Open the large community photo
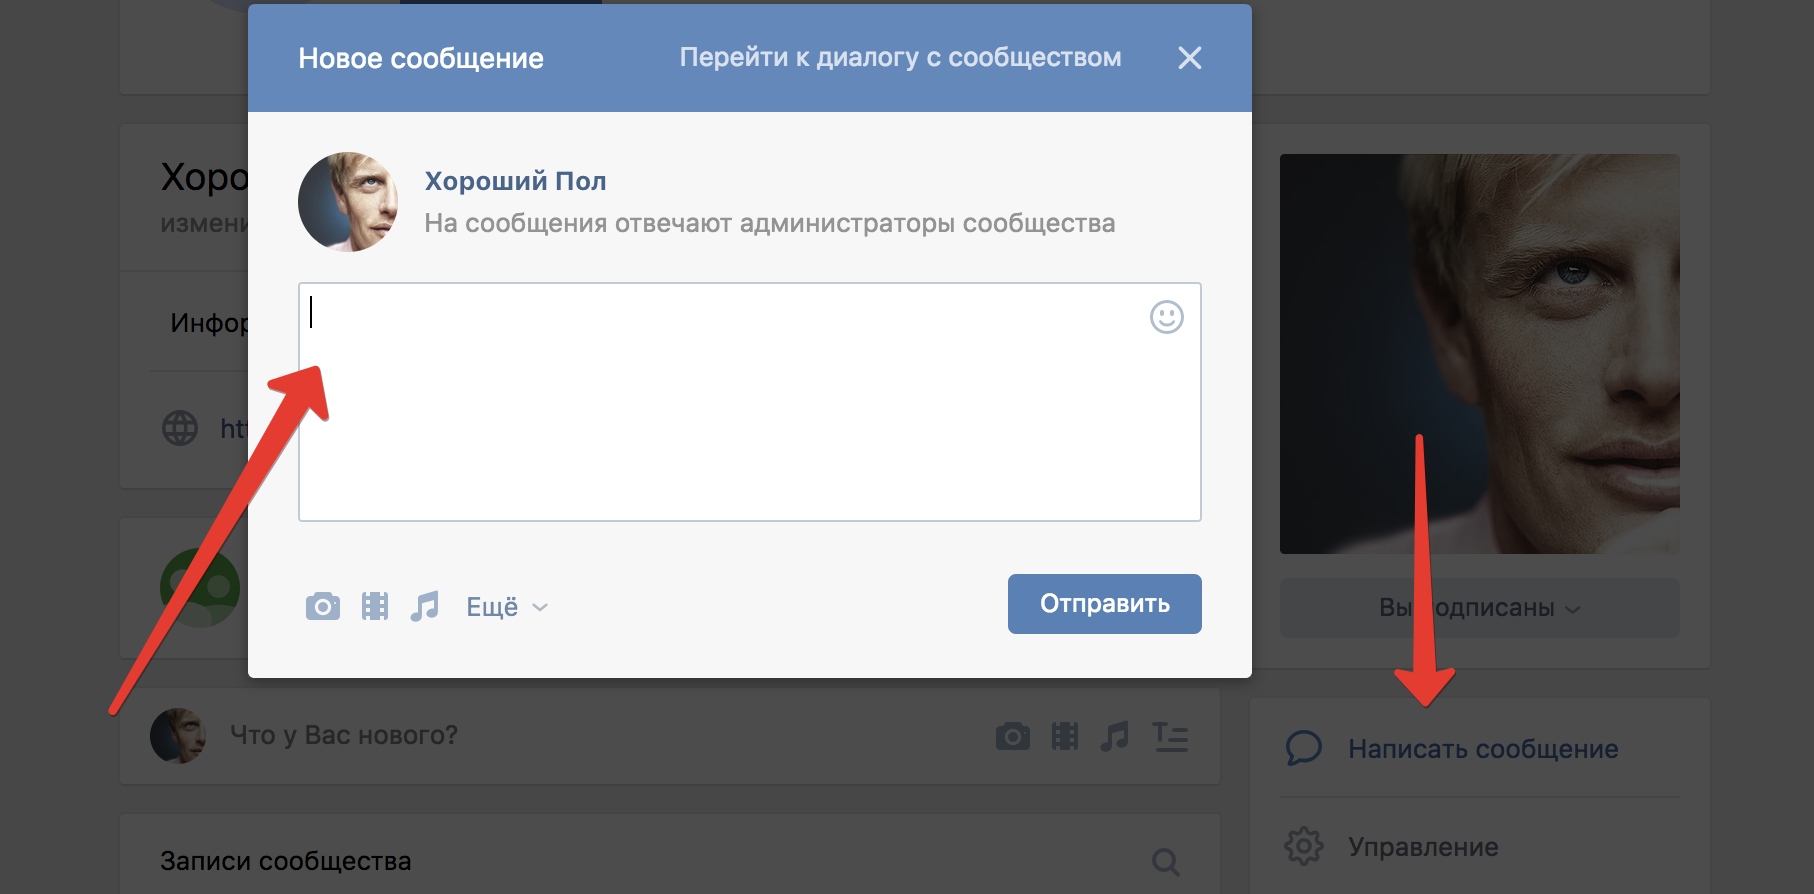This screenshot has height=894, width=1814. tap(1479, 354)
